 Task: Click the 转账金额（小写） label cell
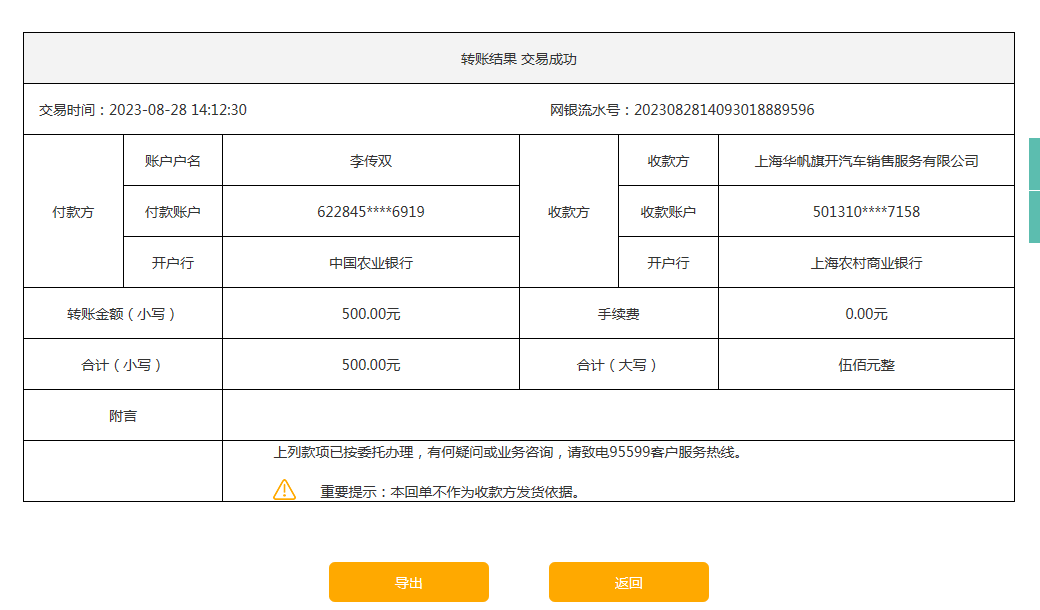coord(122,314)
